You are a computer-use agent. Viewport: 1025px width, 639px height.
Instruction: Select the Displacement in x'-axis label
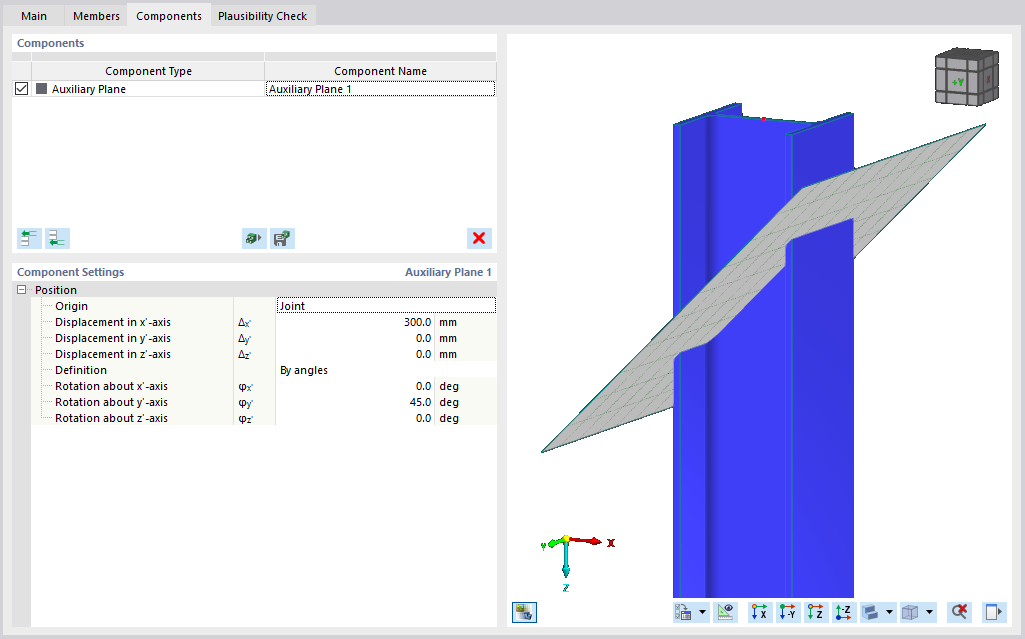pyautogui.click(x=112, y=322)
